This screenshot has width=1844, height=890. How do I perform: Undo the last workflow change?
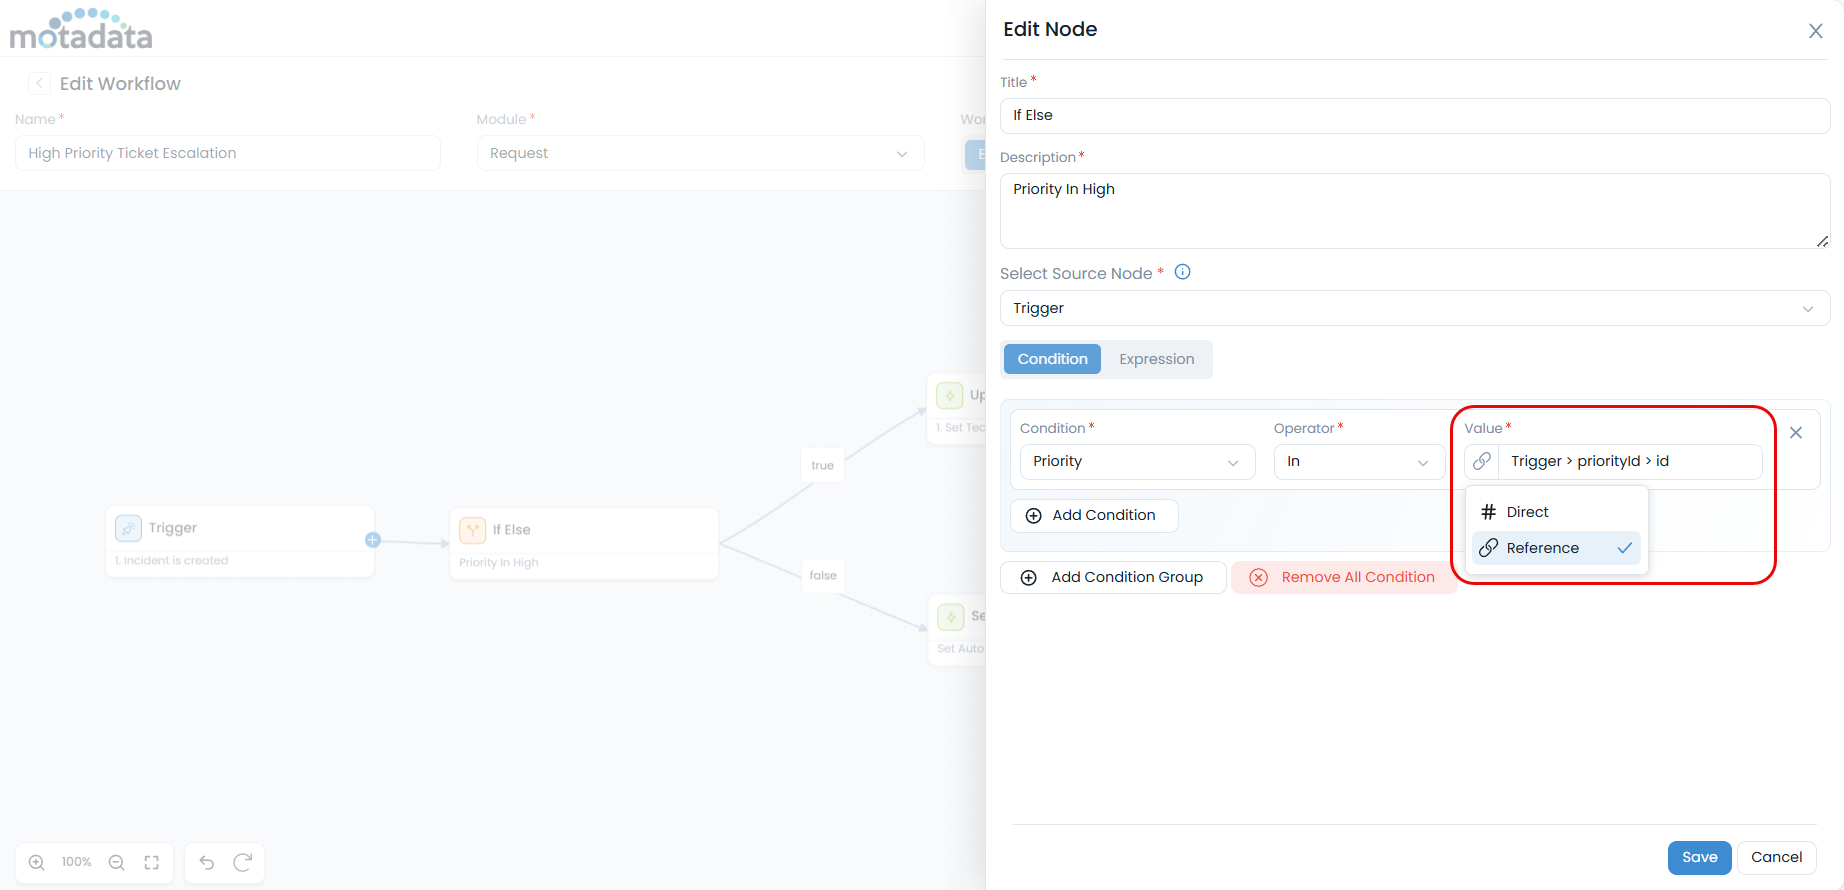click(207, 862)
